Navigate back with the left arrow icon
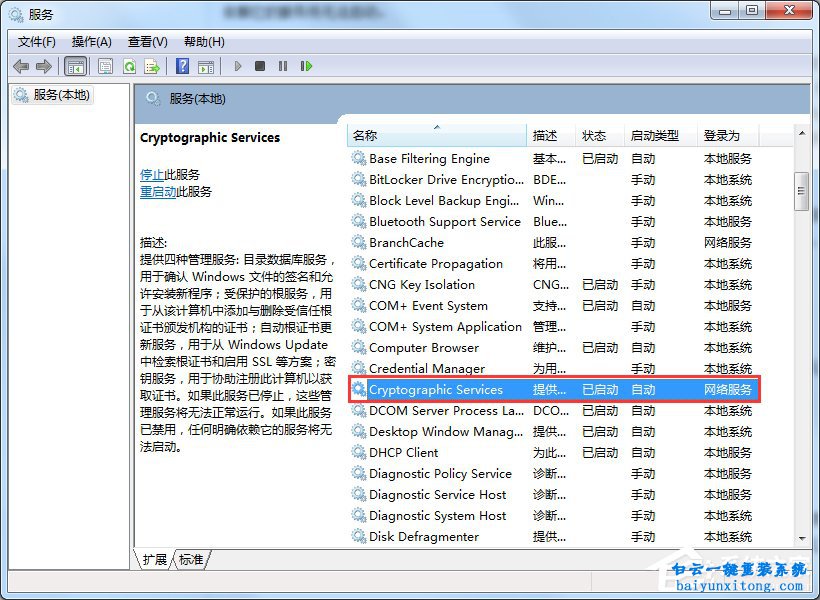The width and height of the screenshot is (820, 600). click(22, 66)
